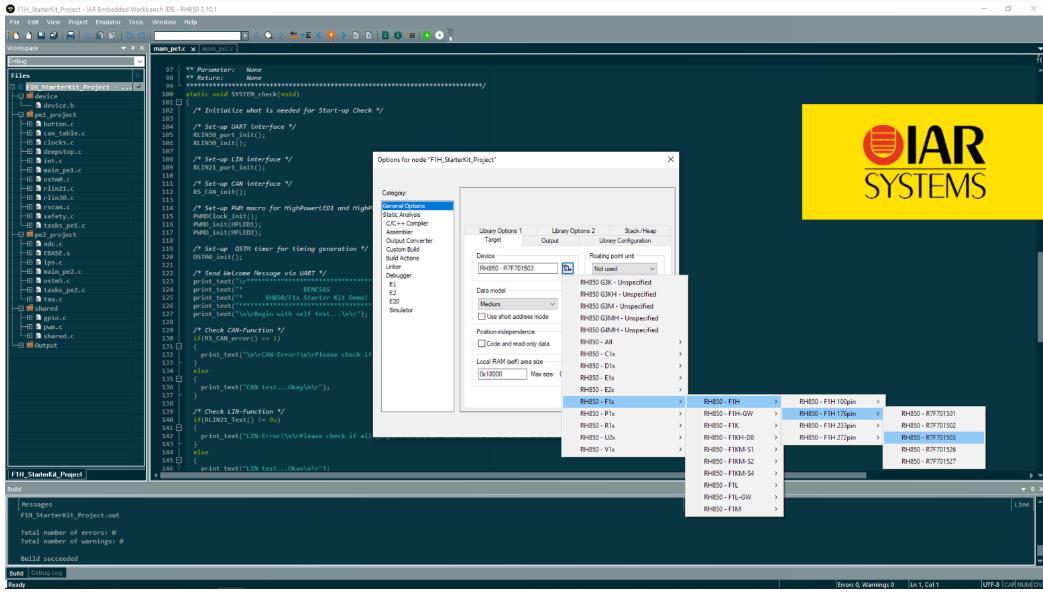Open the Debug configuration dropdown in Workspace
The width and height of the screenshot is (1043, 596).
[139, 61]
